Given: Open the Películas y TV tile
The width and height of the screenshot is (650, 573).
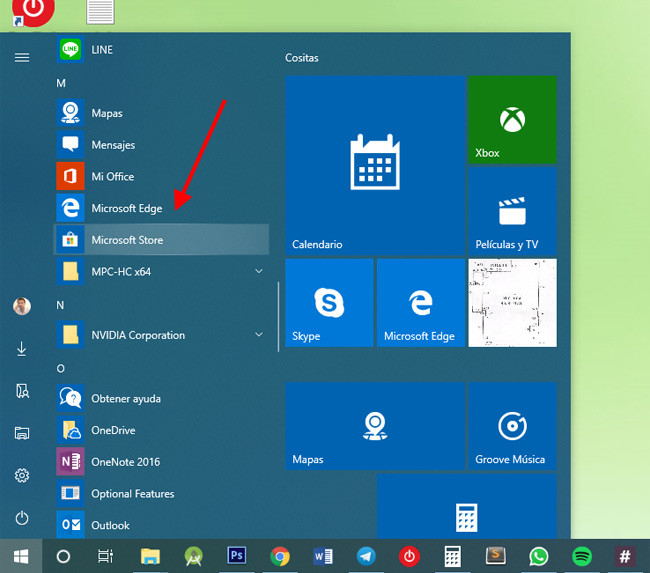Looking at the screenshot, I should 512,211.
